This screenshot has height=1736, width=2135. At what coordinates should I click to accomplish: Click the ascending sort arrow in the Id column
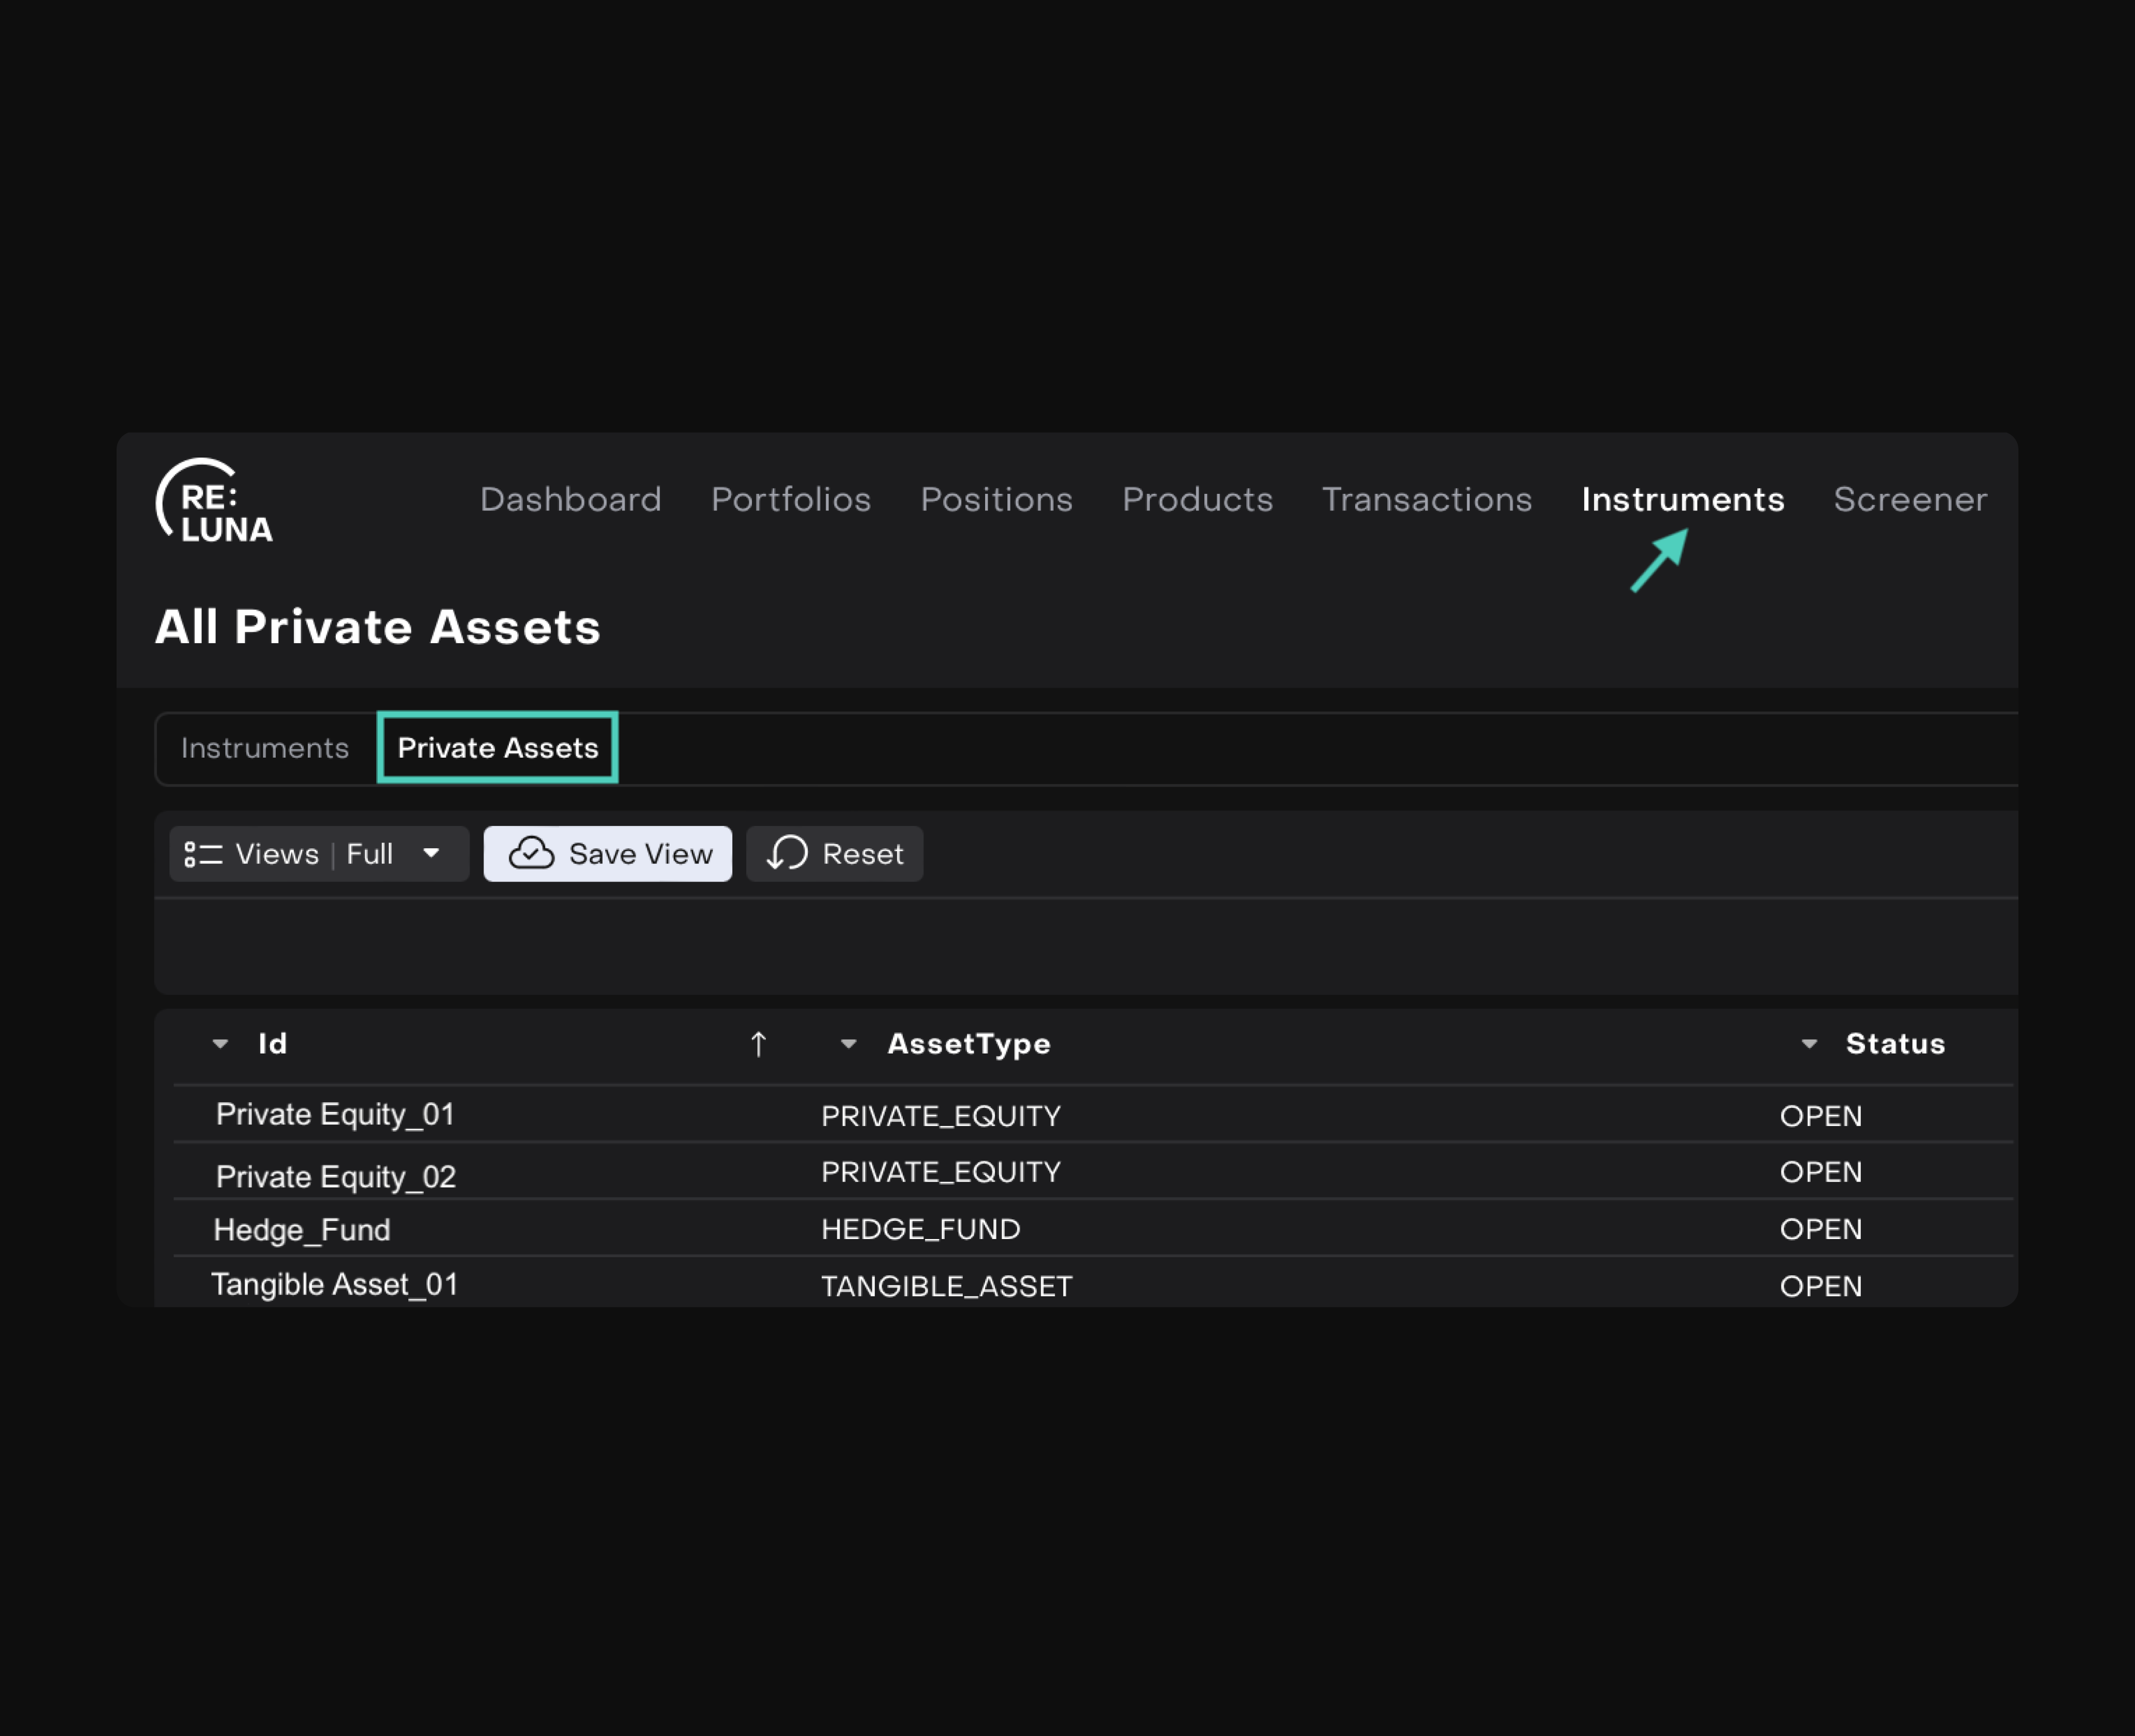point(758,1044)
